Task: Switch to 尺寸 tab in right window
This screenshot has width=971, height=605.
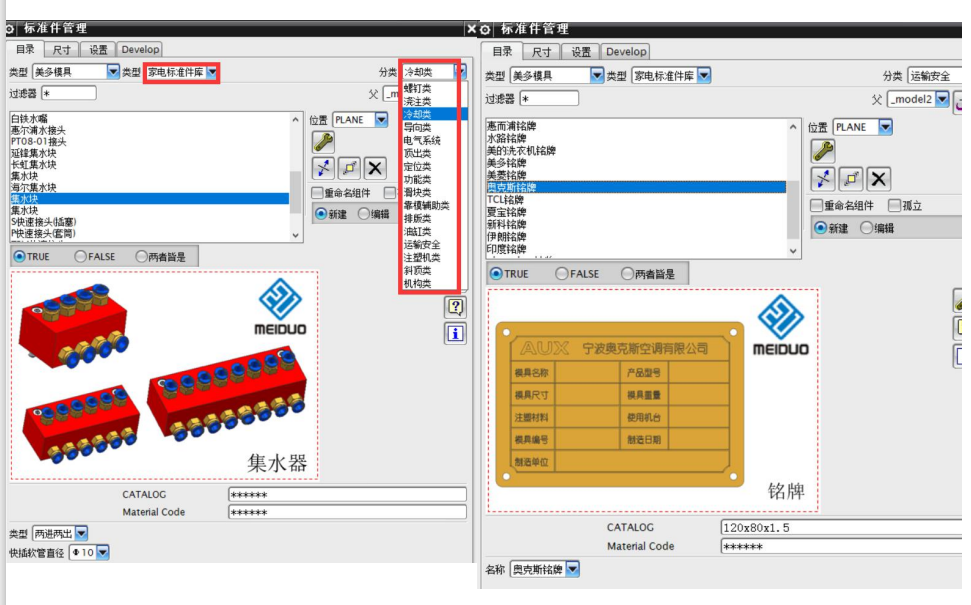Action: pos(541,52)
